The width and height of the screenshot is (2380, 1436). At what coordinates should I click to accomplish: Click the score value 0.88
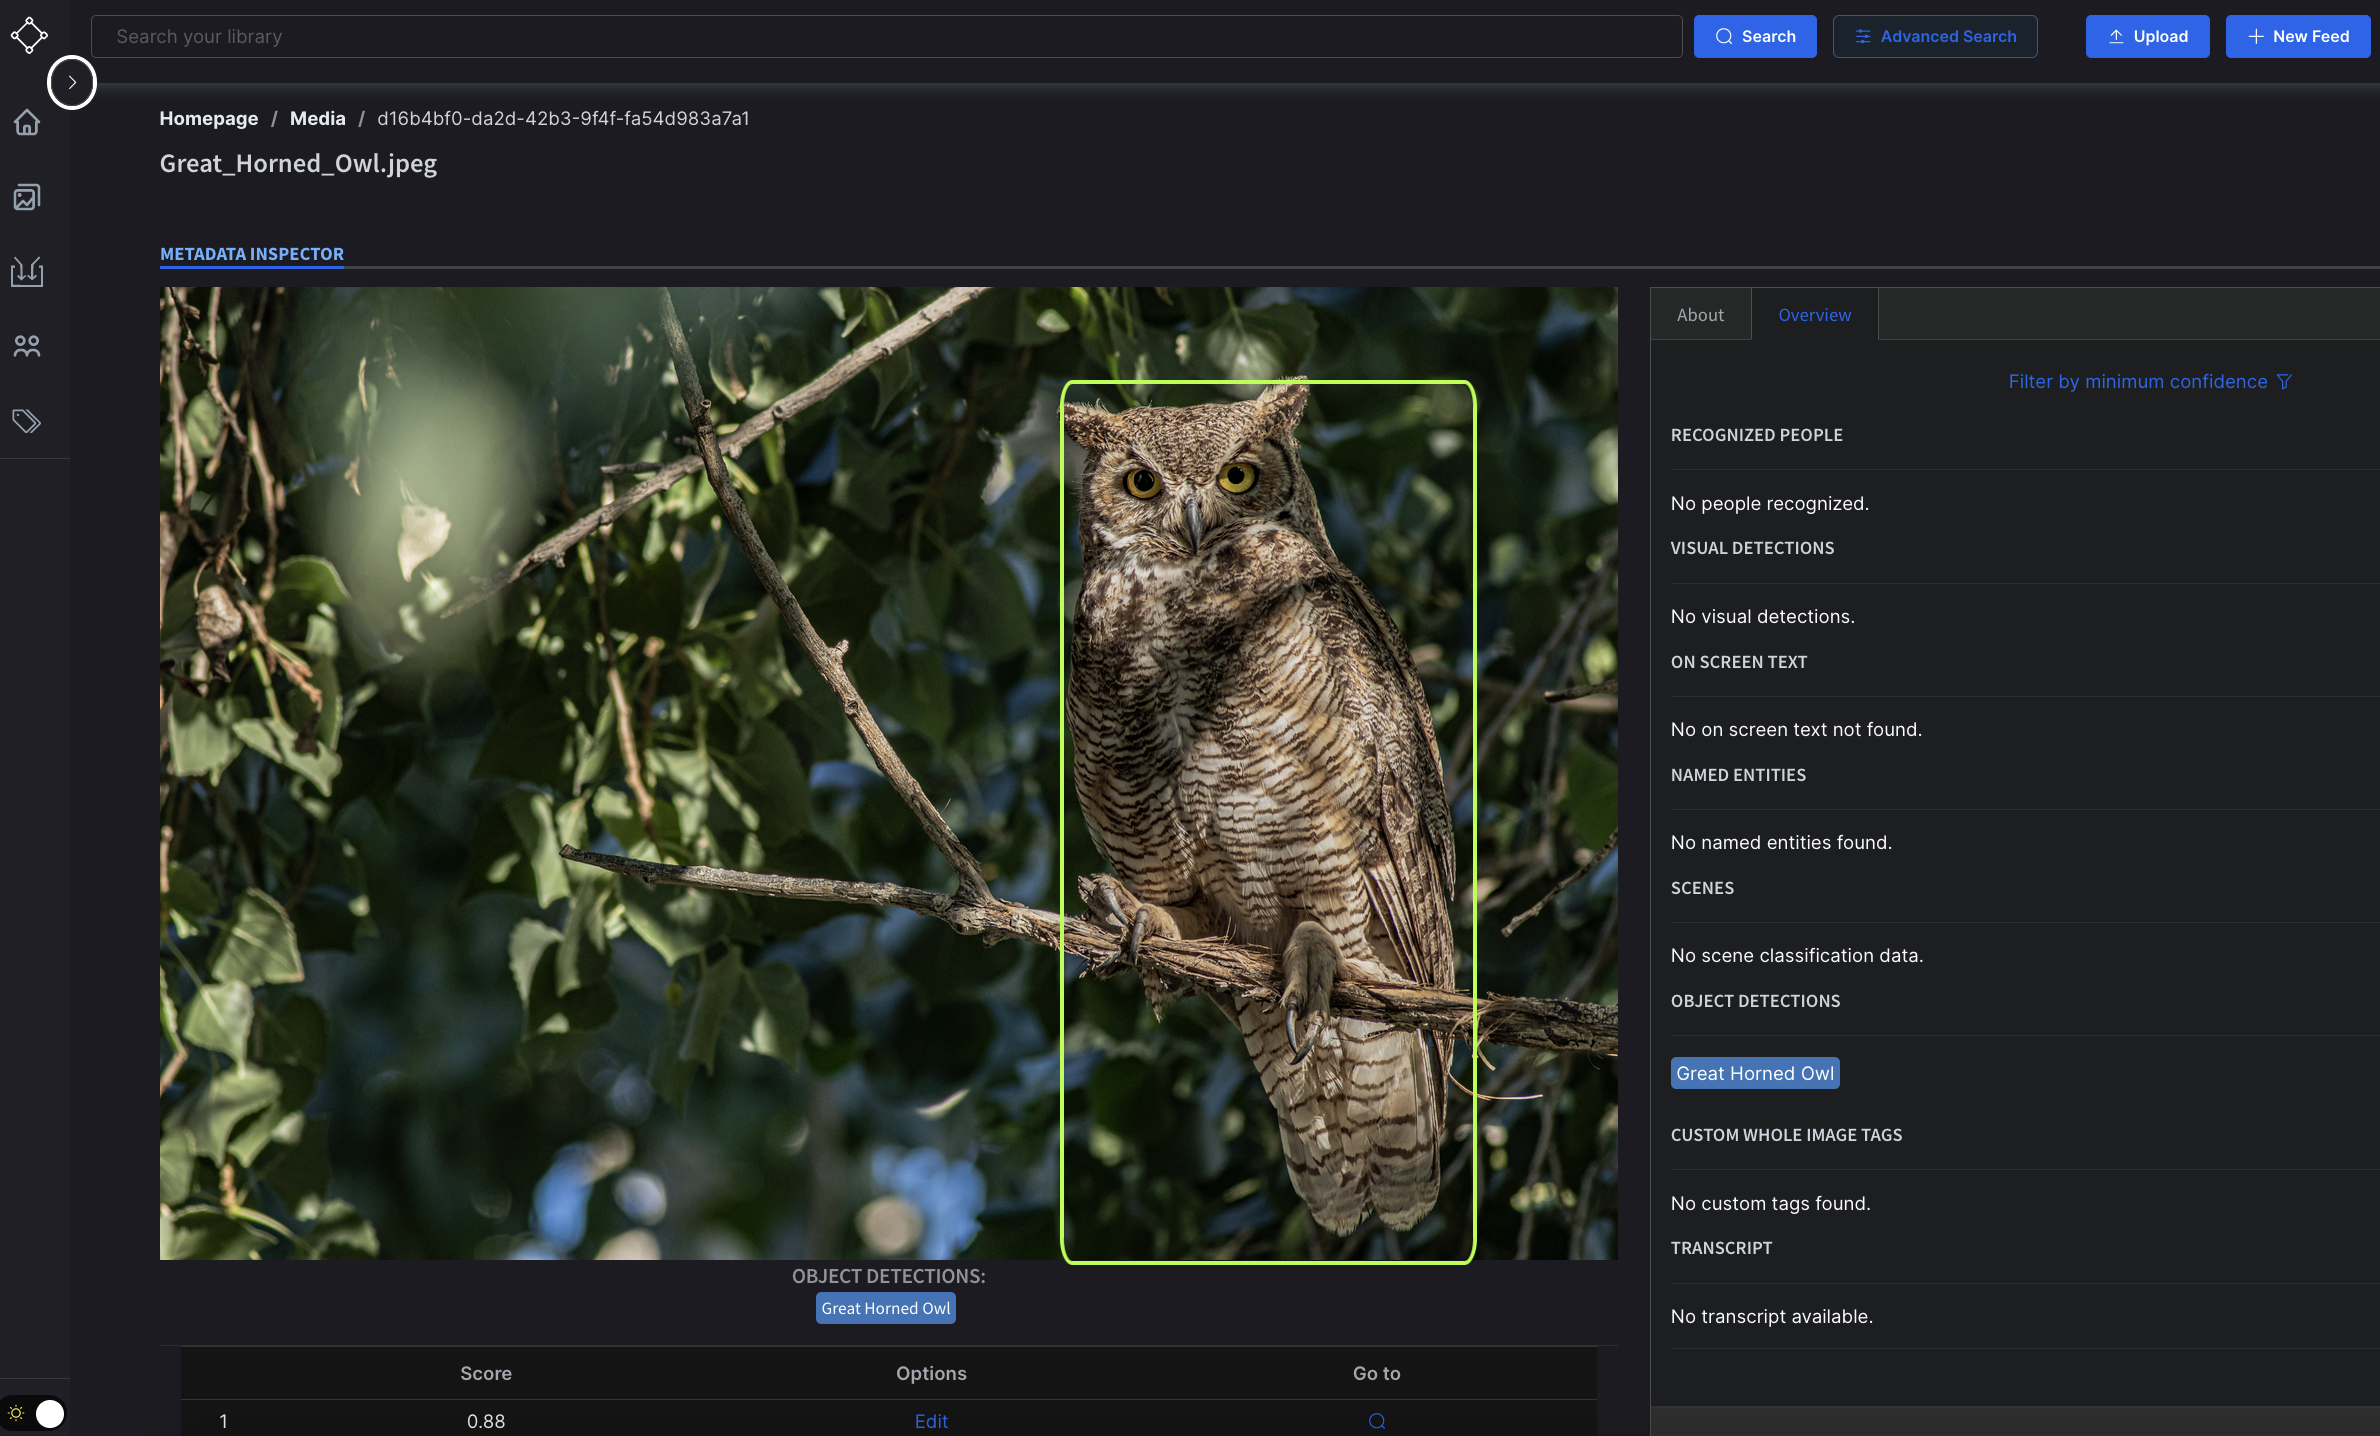pyautogui.click(x=486, y=1421)
